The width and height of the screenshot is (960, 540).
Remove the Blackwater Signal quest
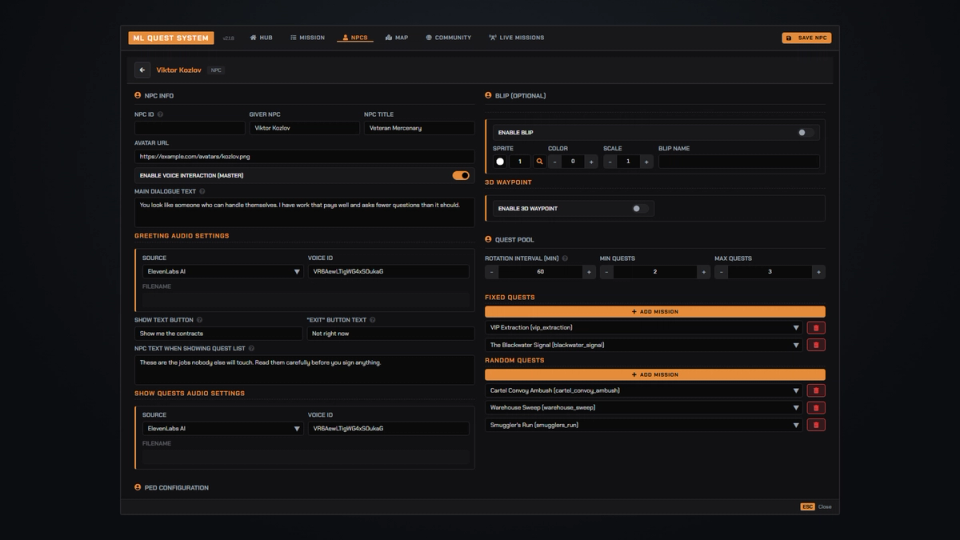pyautogui.click(x=816, y=345)
